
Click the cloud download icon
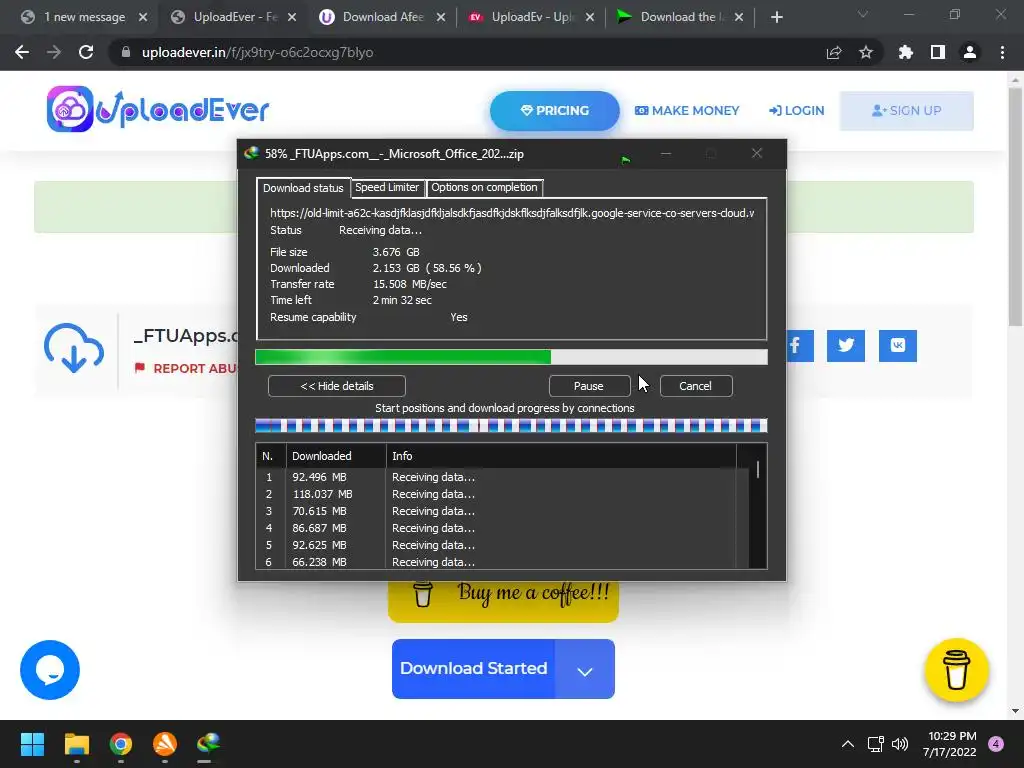tap(74, 348)
